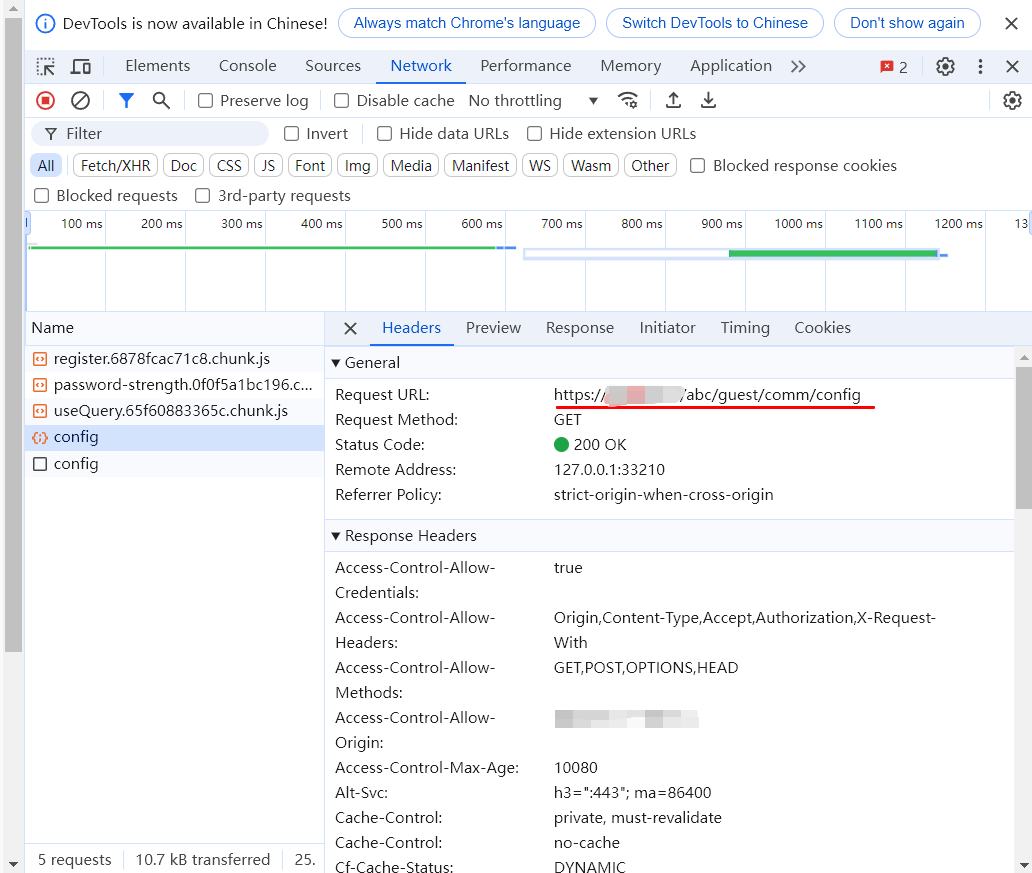The height and width of the screenshot is (873, 1032).
Task: Open network conditions Wi-Fi icon
Action: [628, 100]
